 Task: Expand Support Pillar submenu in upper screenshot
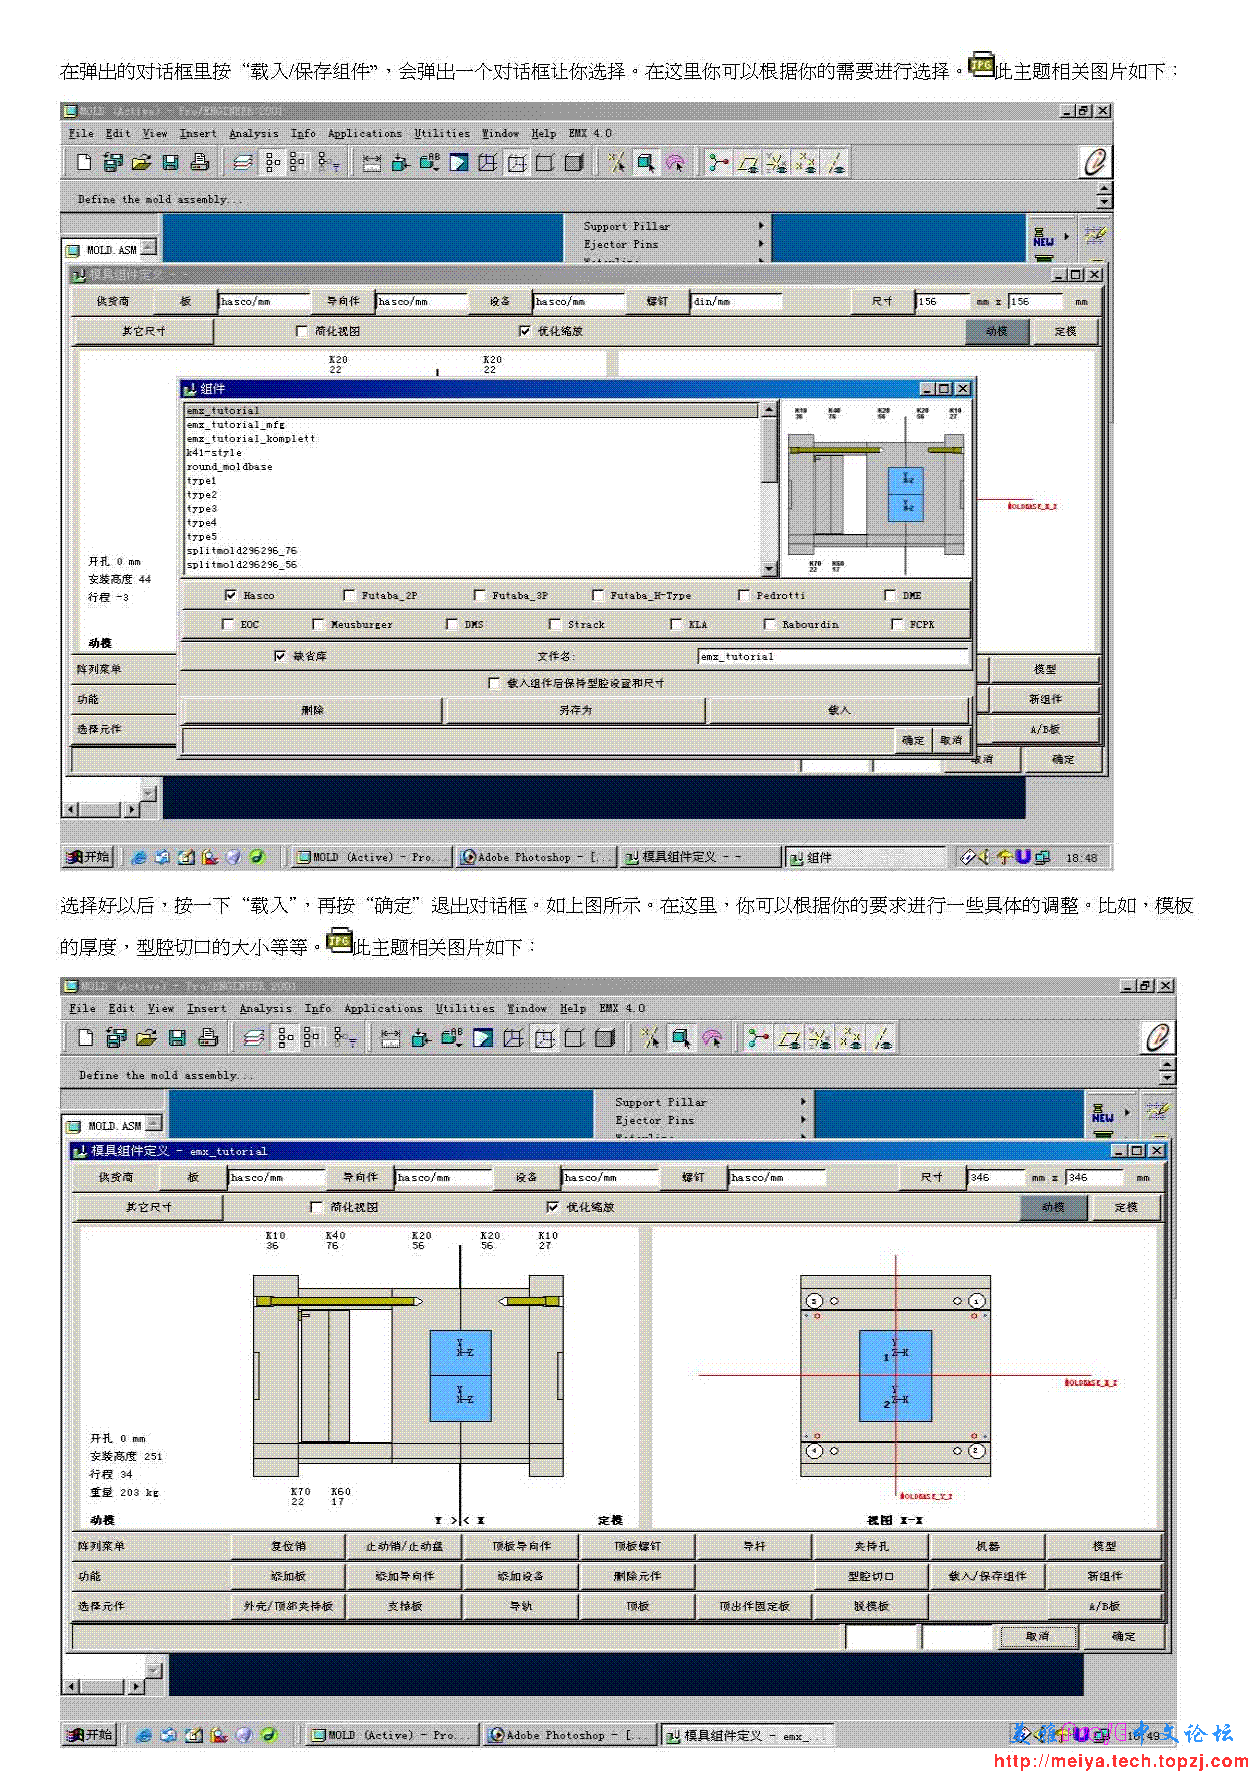[x=761, y=226]
